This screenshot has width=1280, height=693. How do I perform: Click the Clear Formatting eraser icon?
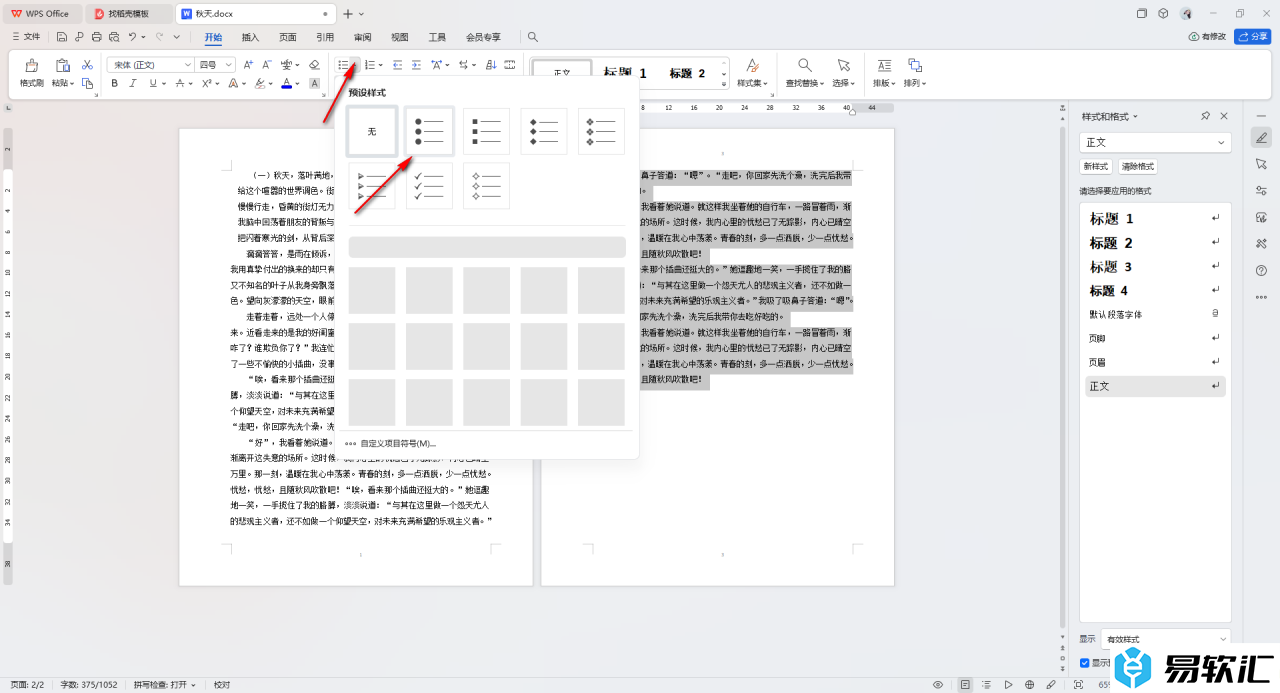[314, 64]
